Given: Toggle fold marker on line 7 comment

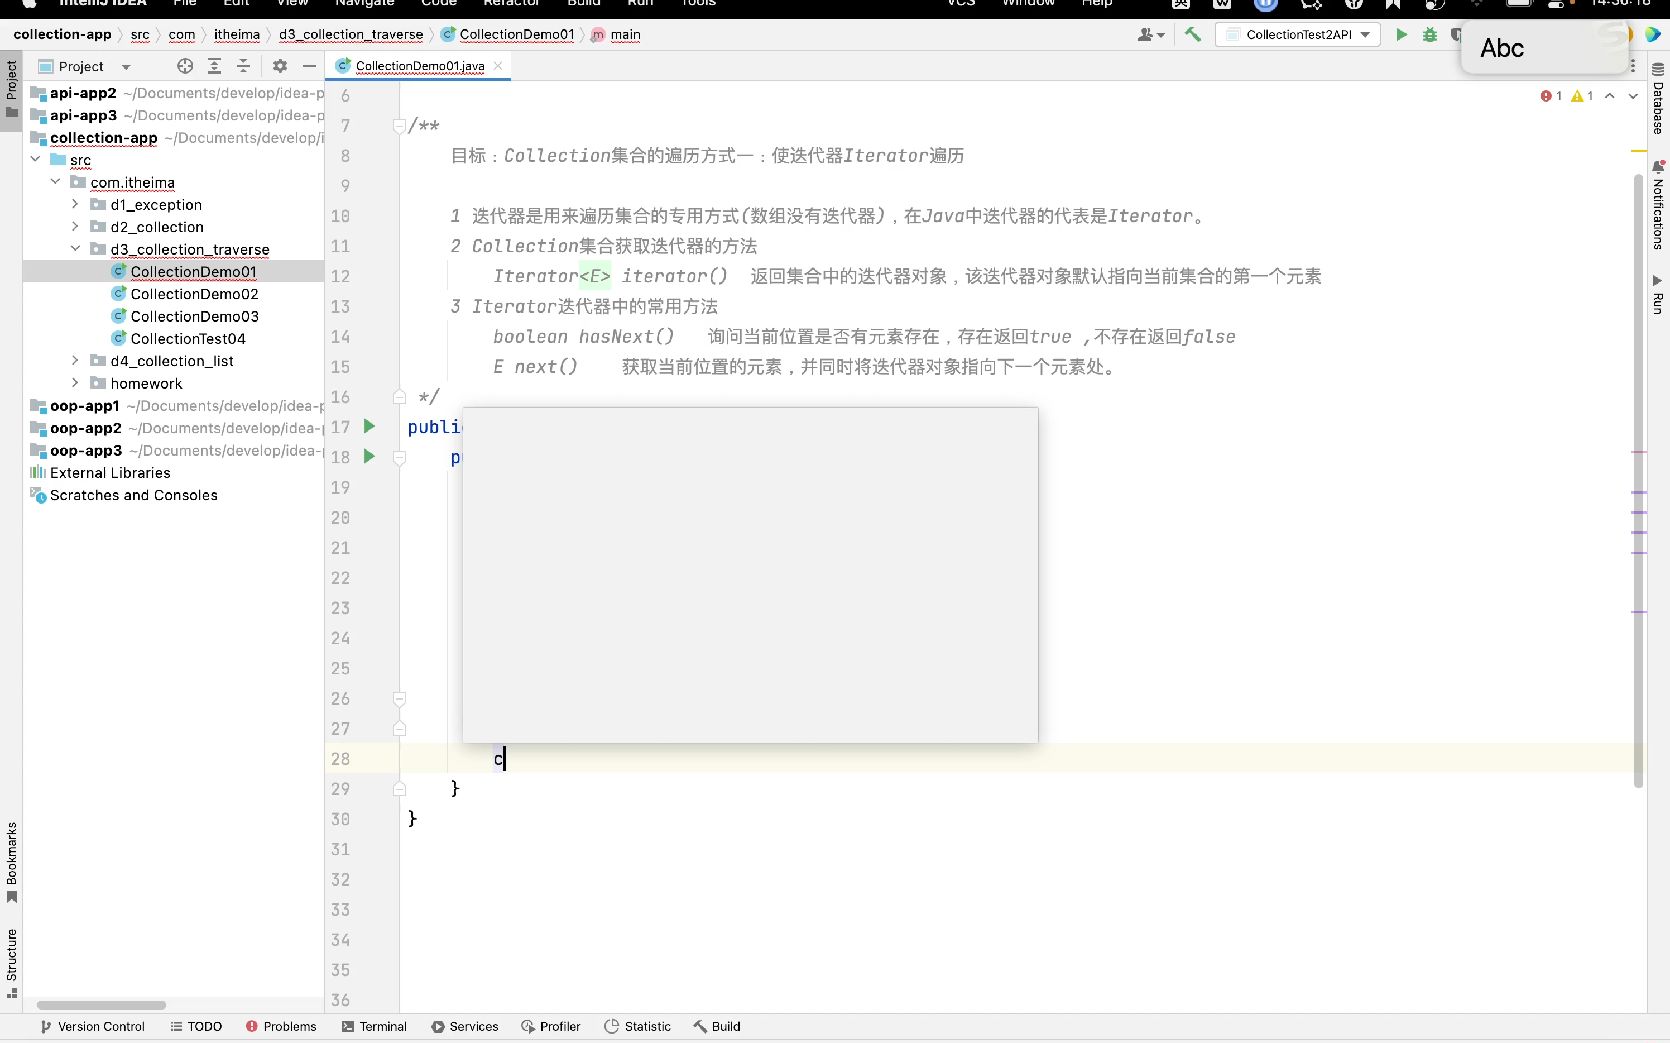Looking at the screenshot, I should click(x=399, y=126).
